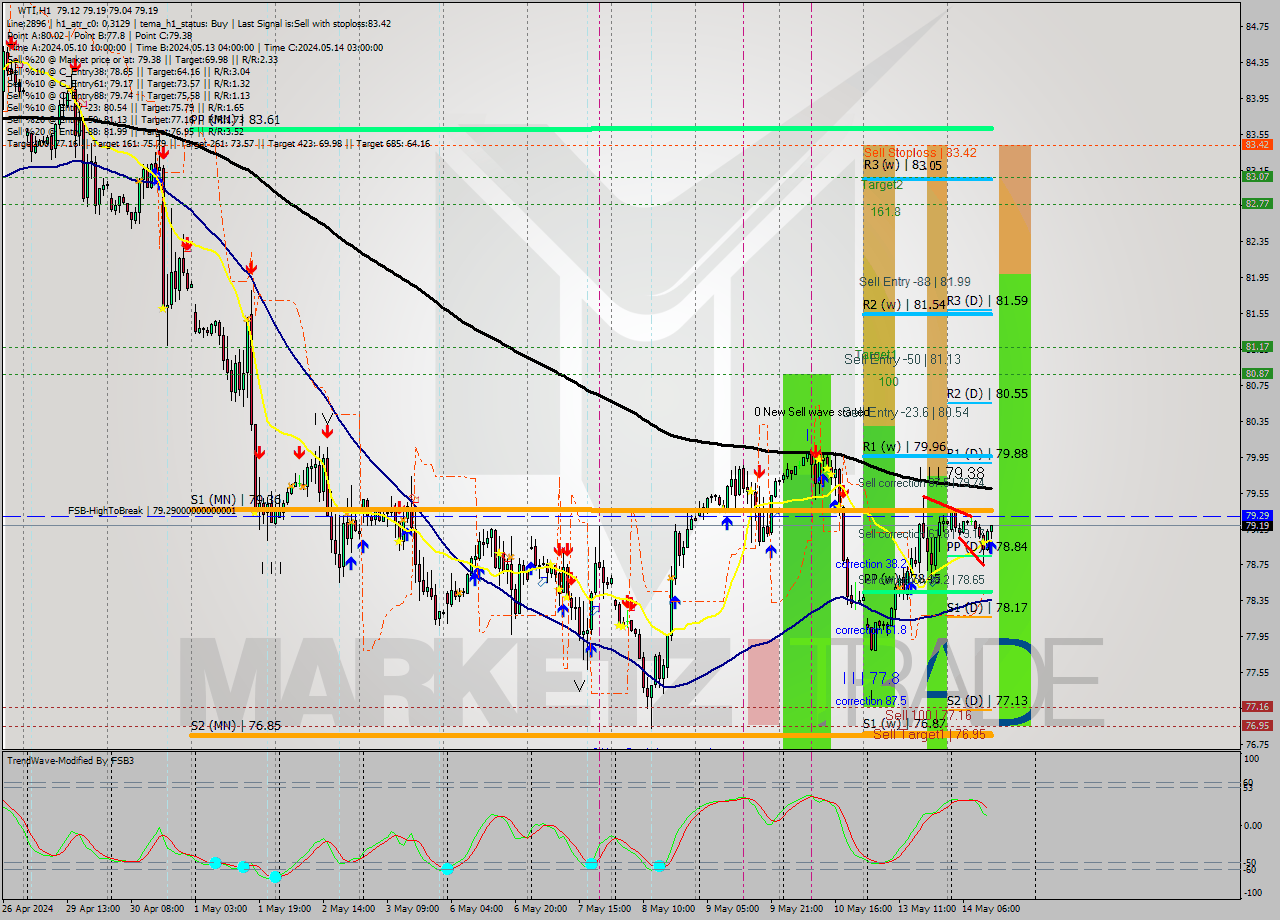The width and height of the screenshot is (1280, 920).
Task: Click the TrendWave-Modified By FSB3 indicator label
Action: 70,760
